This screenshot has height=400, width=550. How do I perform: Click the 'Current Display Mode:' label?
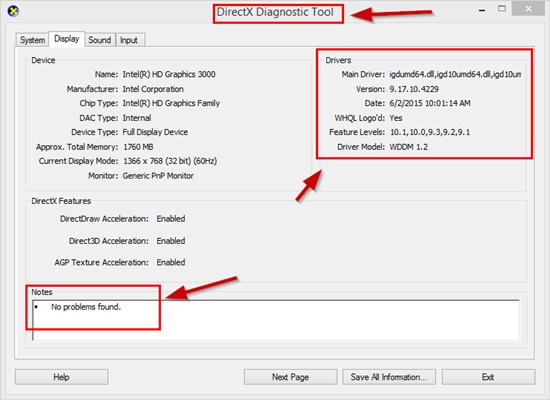[x=79, y=161]
